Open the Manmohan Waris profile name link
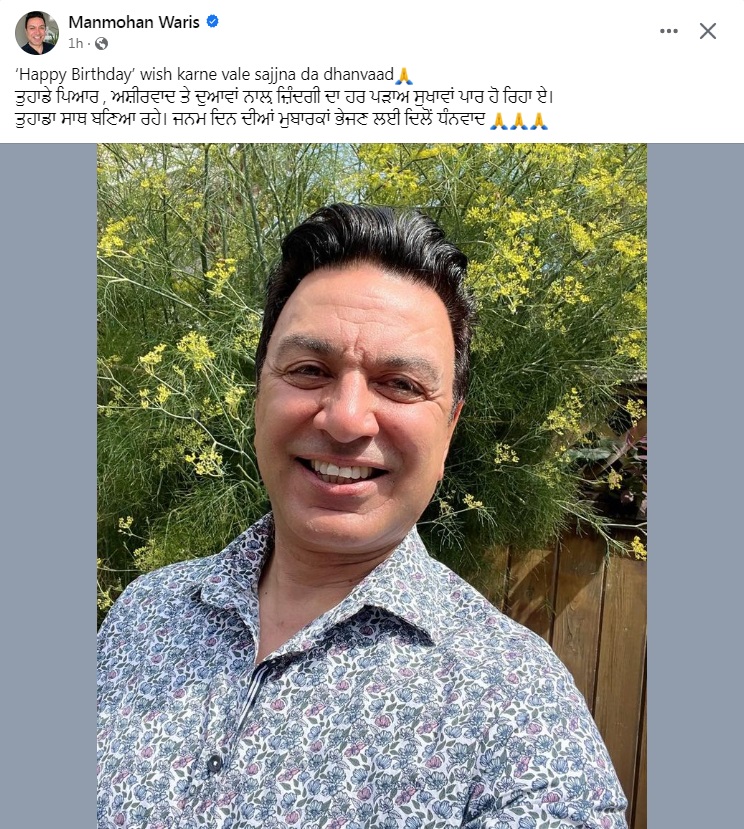Image resolution: width=744 pixels, height=829 pixels. click(x=134, y=22)
